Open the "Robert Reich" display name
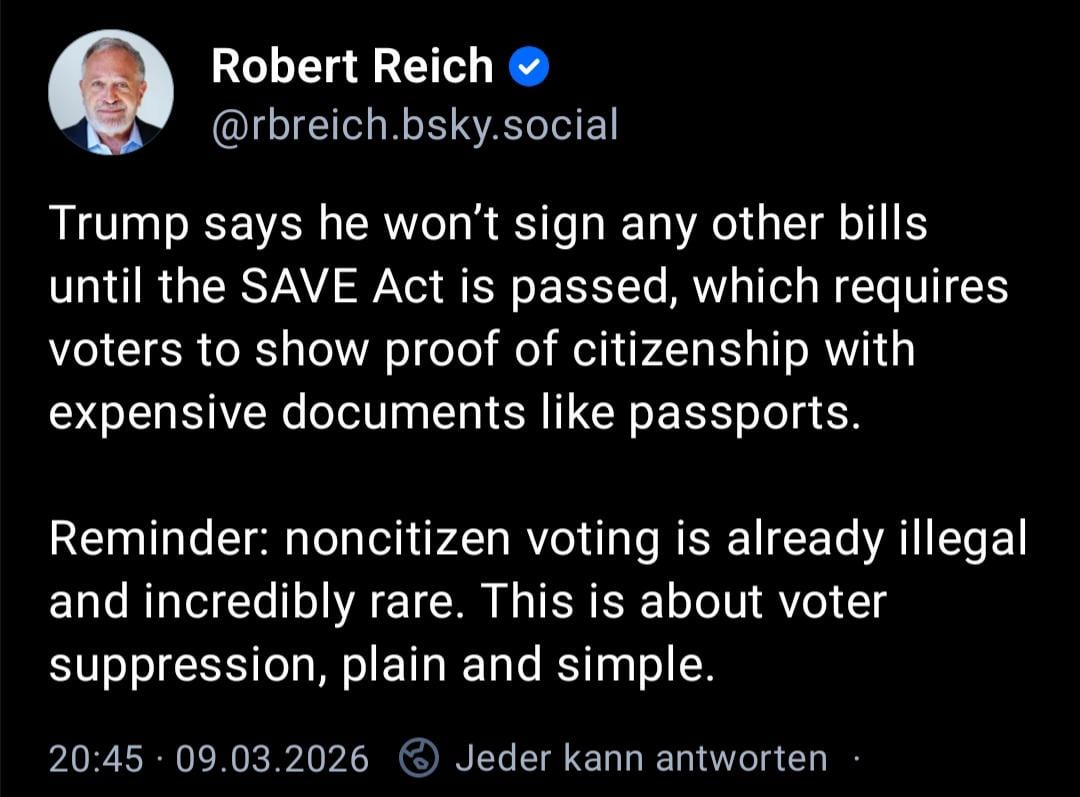Screen dimensions: 1080x797 (x=352, y=68)
